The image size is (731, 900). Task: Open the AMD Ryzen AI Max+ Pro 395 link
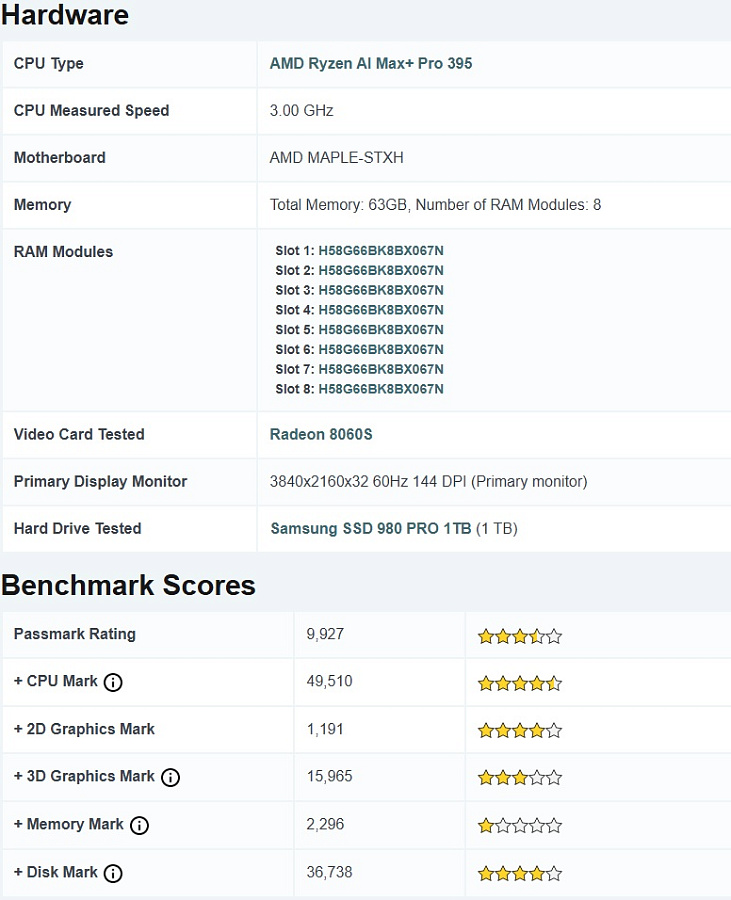(371, 63)
